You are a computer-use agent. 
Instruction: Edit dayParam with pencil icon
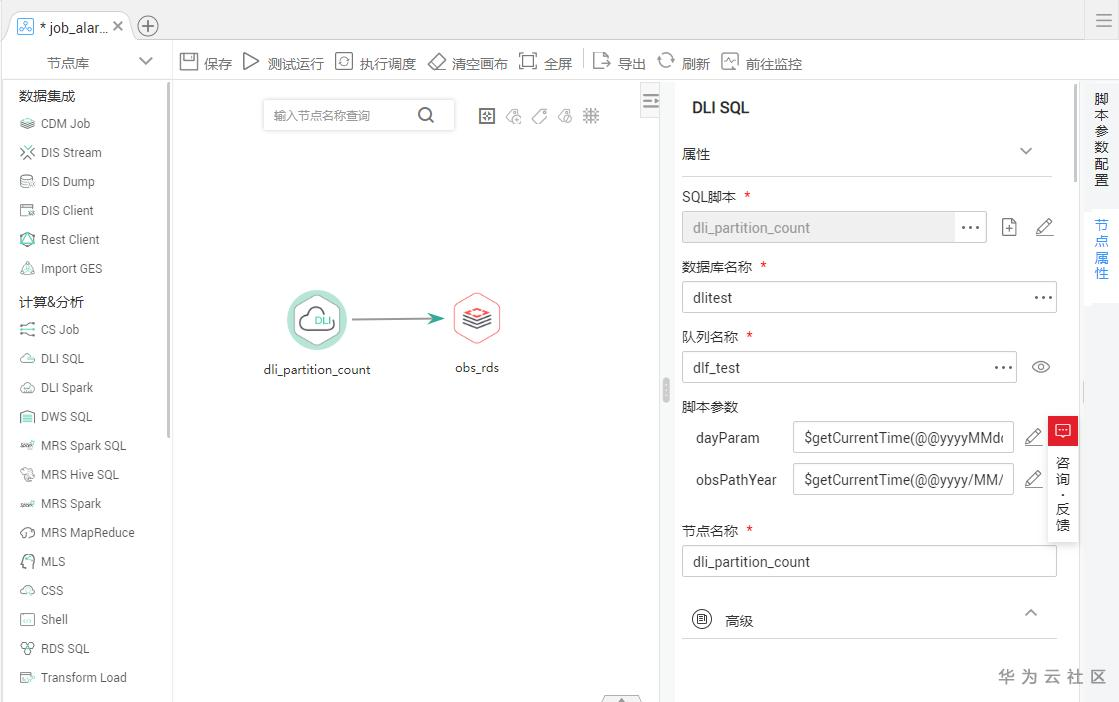pos(1033,437)
